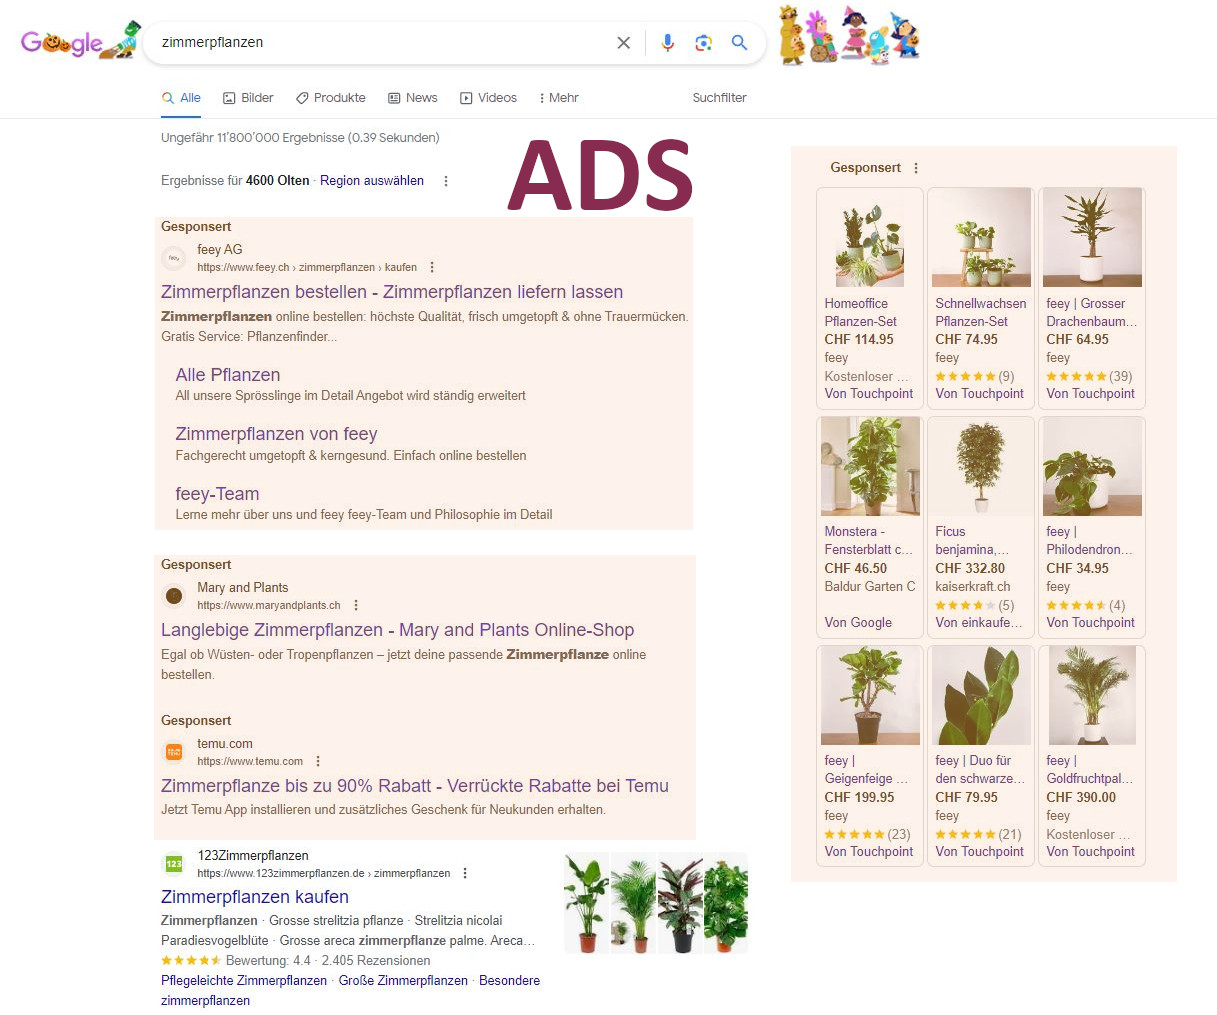This screenshot has width=1217, height=1015.
Task: Open Grosser Drachenbaum product image
Action: click(1092, 238)
